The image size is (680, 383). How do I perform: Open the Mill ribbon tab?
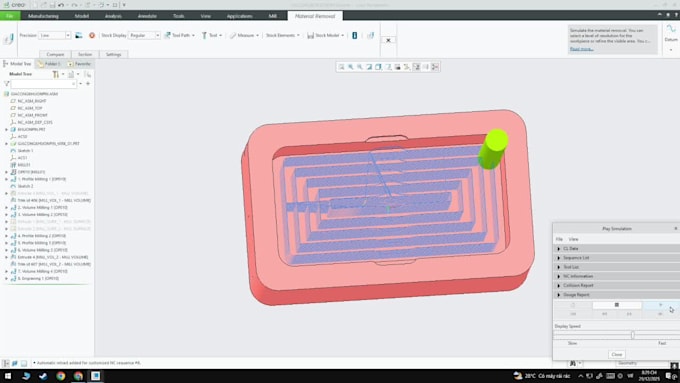[x=272, y=16]
